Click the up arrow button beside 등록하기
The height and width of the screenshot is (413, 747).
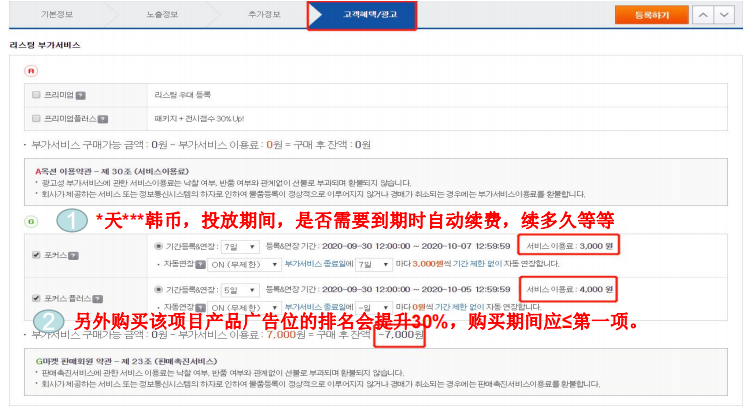[703, 15]
